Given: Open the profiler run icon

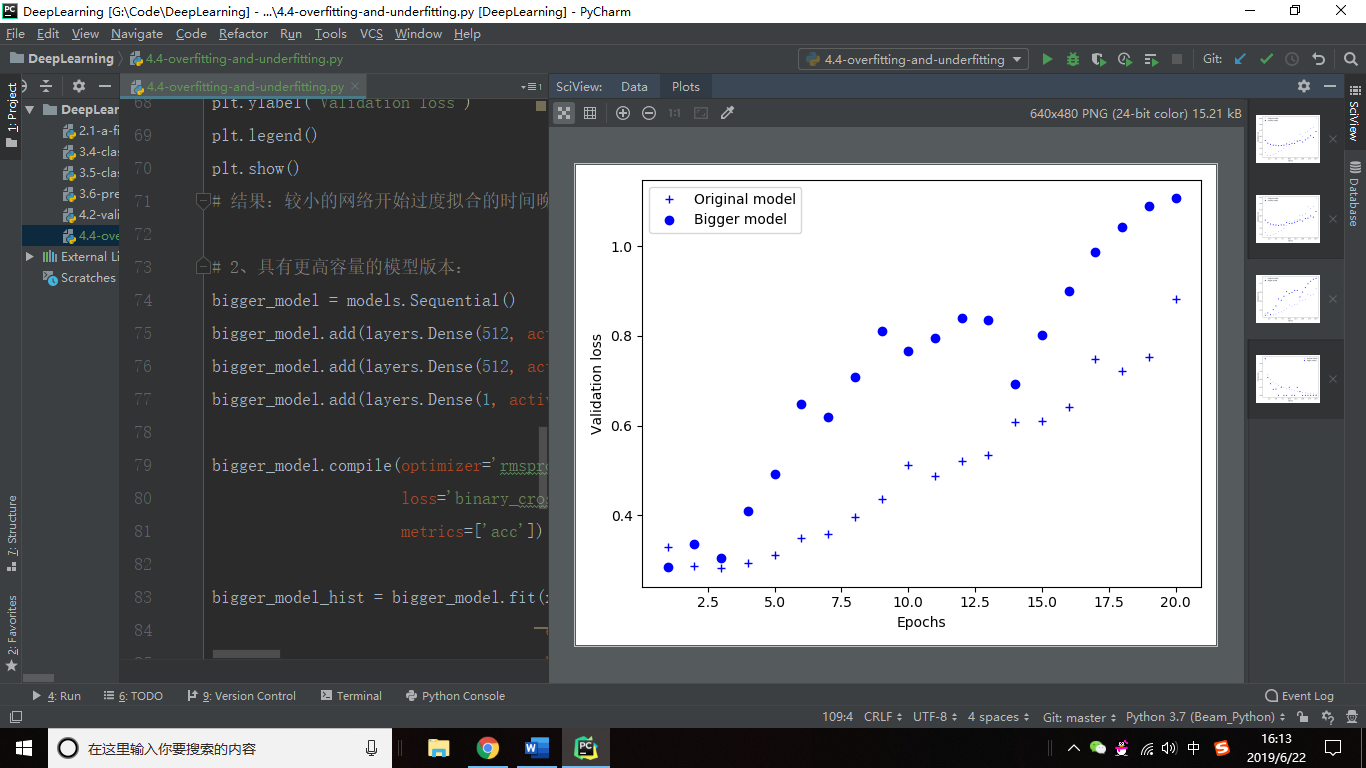Looking at the screenshot, I should (1124, 59).
